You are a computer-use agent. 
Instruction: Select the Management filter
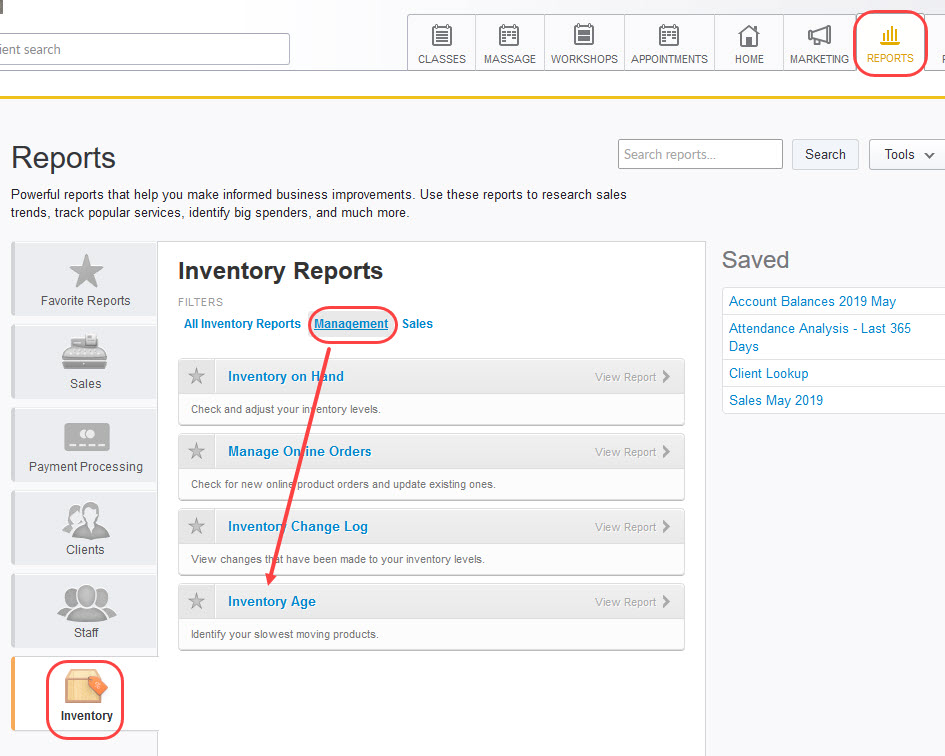click(x=351, y=324)
